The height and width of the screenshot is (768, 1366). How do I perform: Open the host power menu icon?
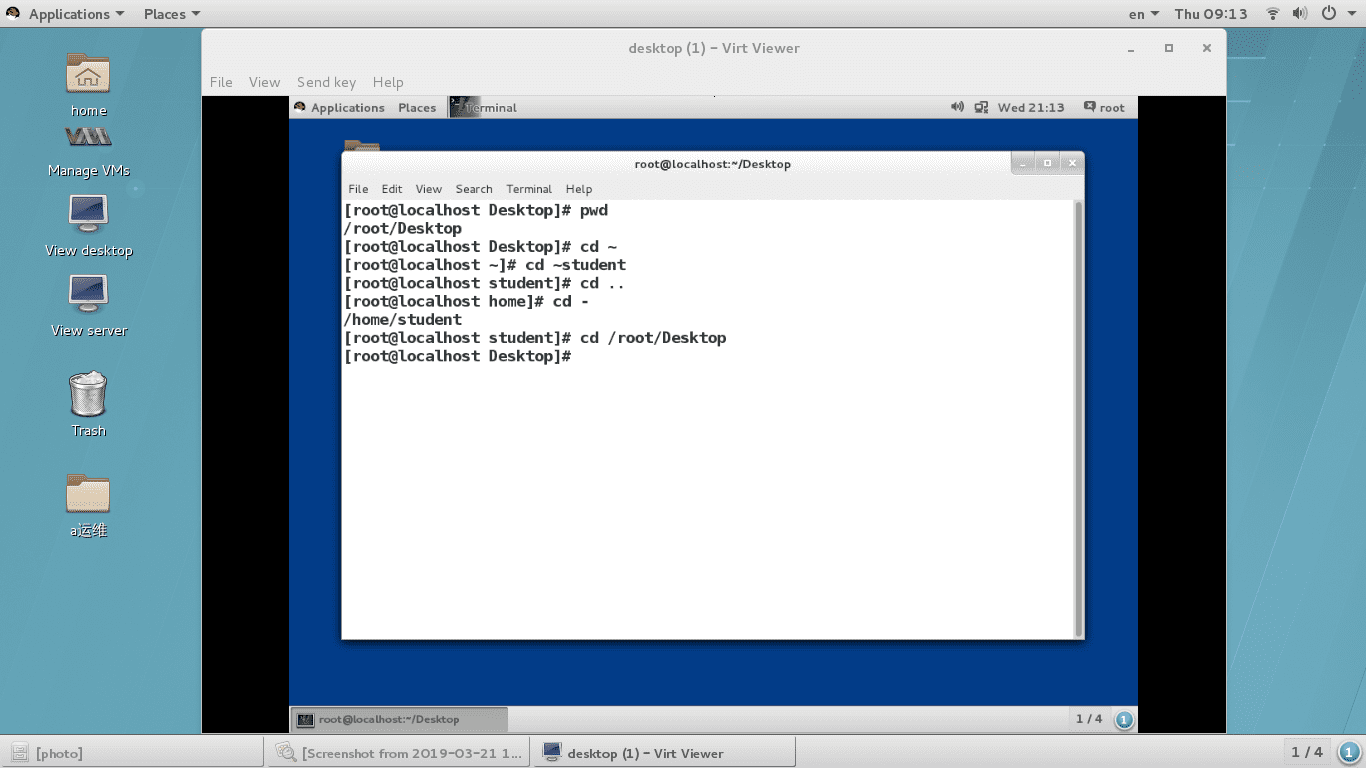[x=1329, y=14]
